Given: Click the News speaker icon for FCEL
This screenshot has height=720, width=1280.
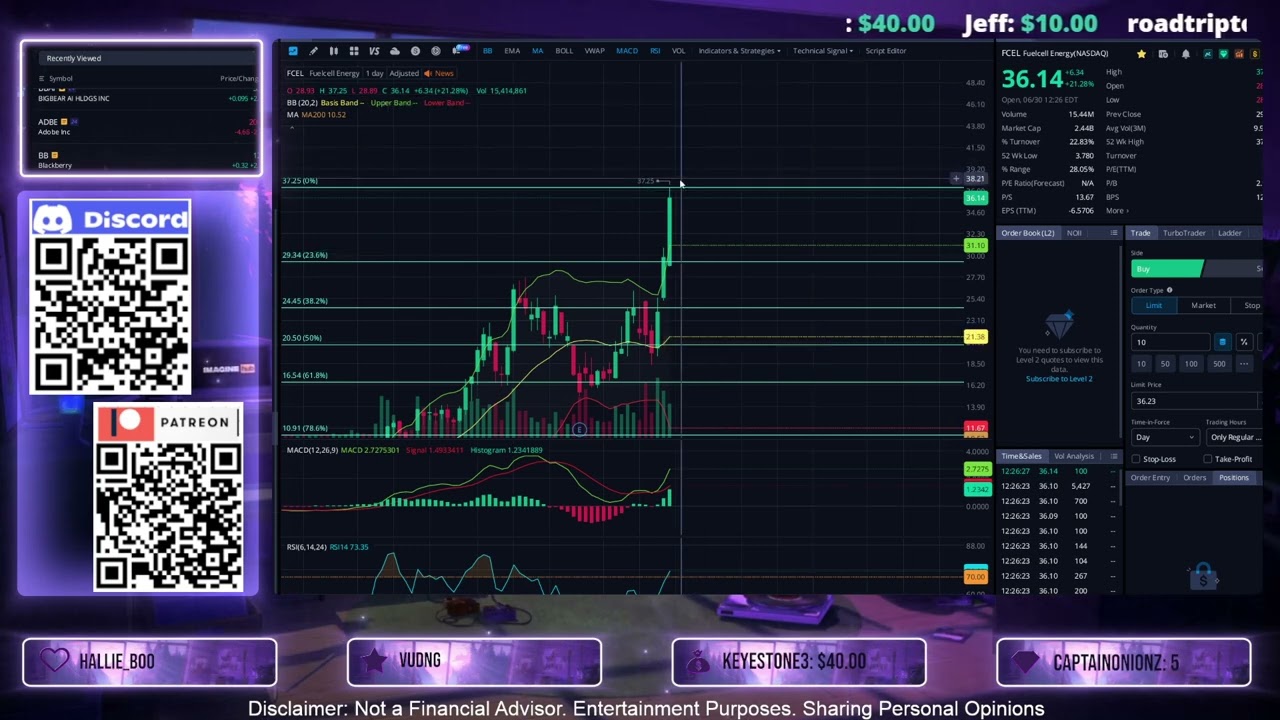Looking at the screenshot, I should [x=428, y=73].
